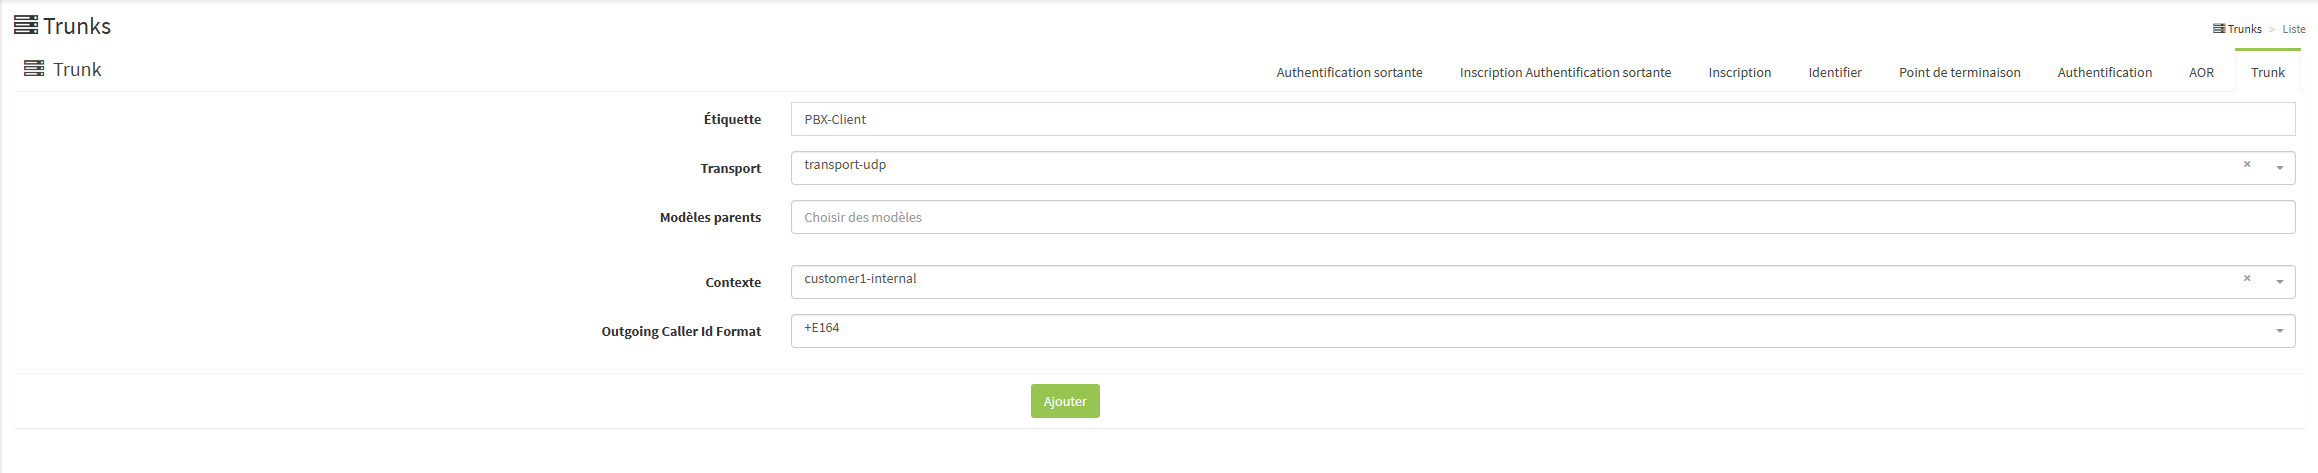Focus the Étiquette field containing PBX-Client
Image resolution: width=2318 pixels, height=473 pixels.
tap(1542, 119)
